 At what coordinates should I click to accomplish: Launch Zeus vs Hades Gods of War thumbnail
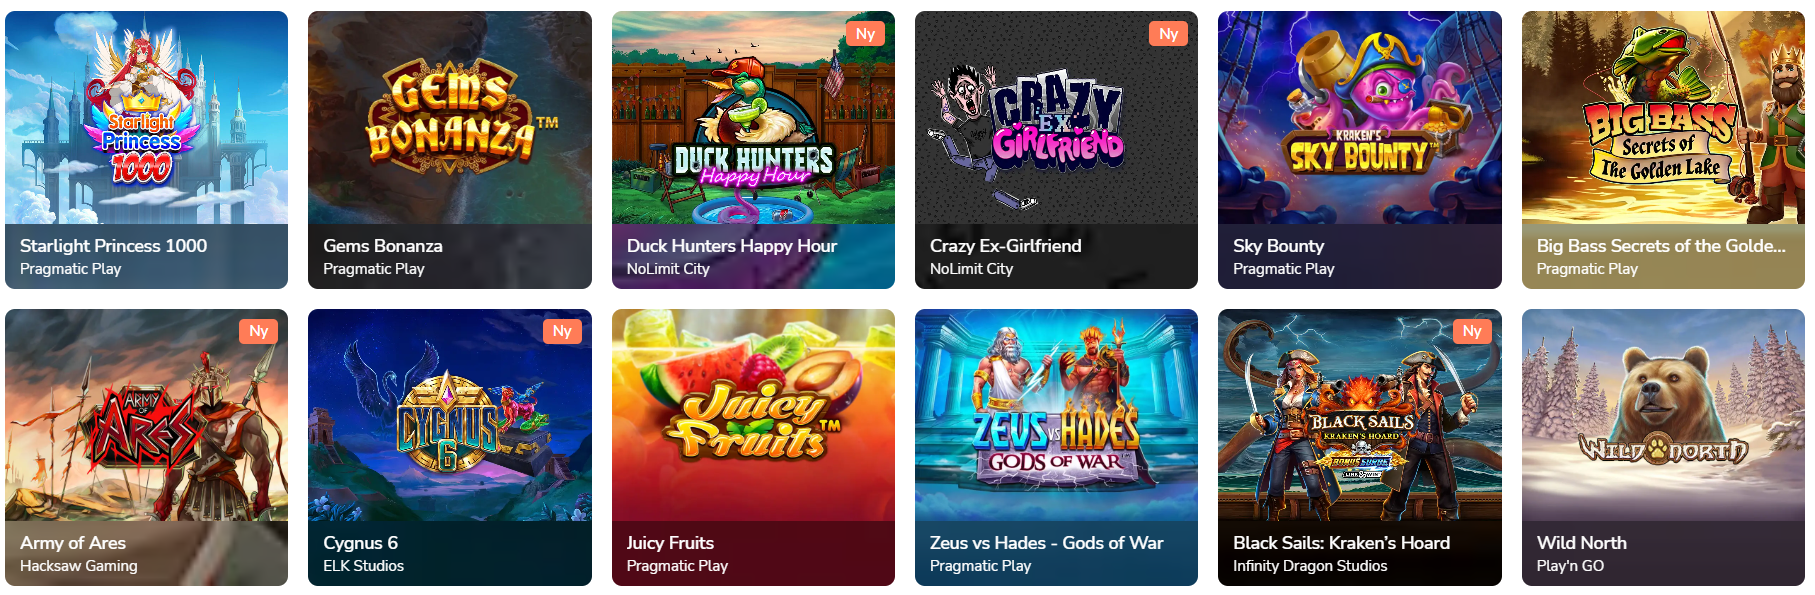[x=1056, y=415]
